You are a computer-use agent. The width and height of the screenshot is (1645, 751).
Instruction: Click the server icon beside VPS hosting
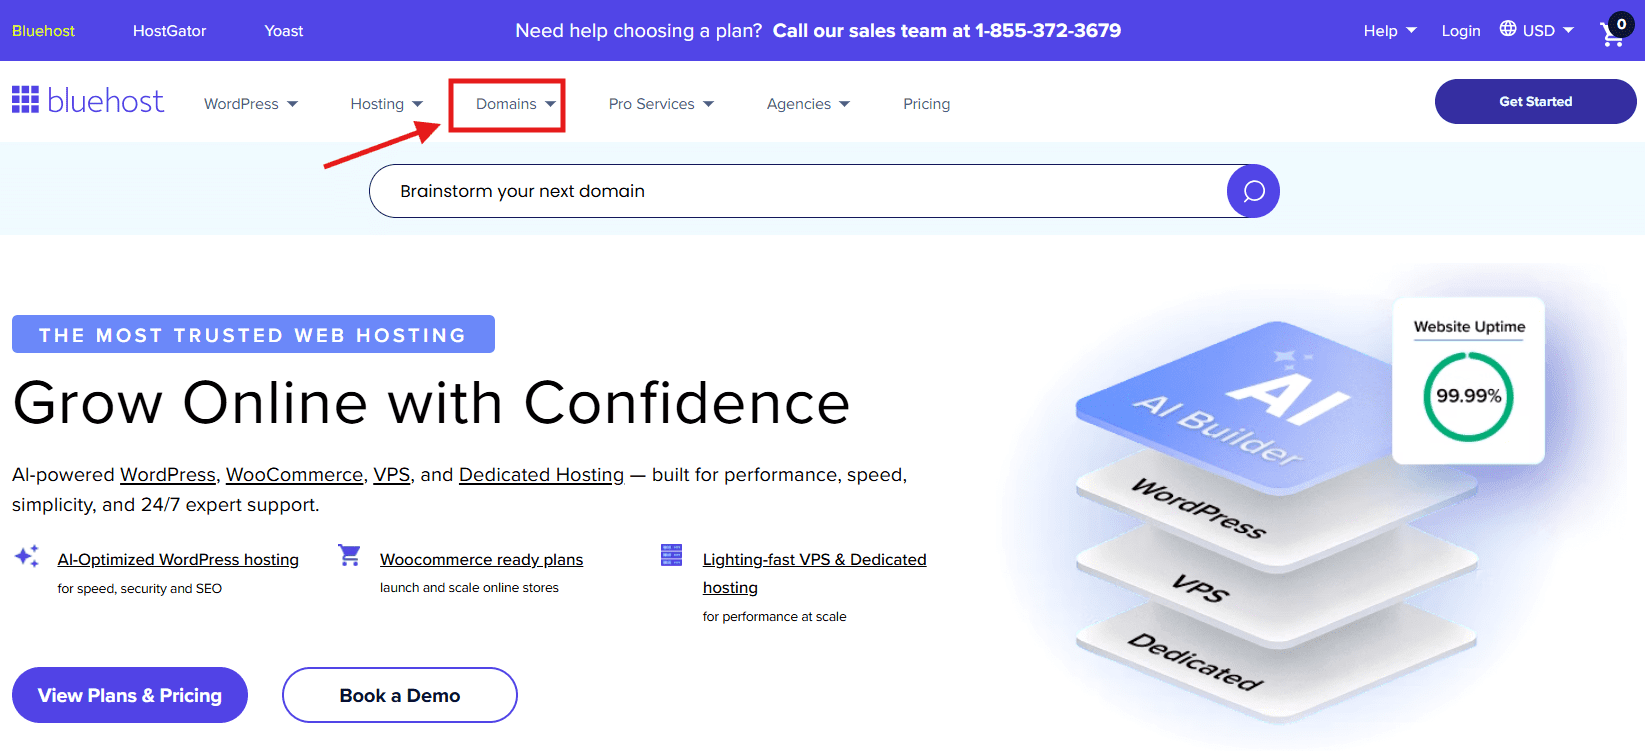[671, 556]
